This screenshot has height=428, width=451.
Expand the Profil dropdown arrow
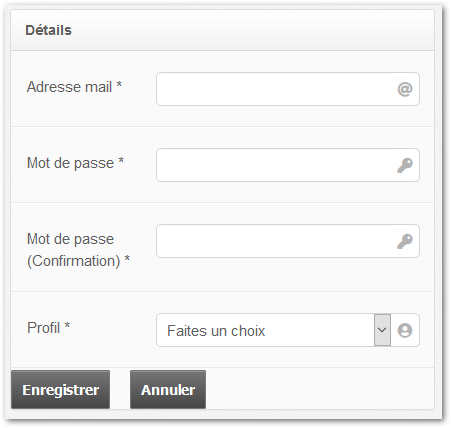[382, 330]
